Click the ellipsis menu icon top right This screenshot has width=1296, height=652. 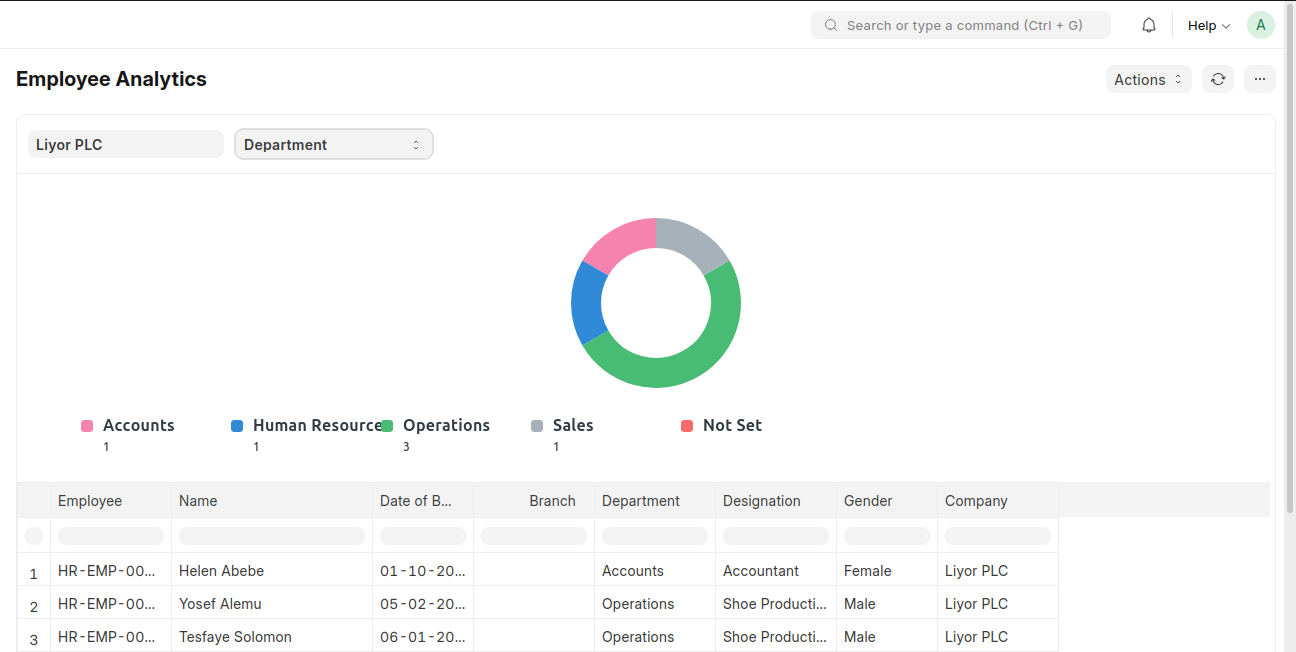pyautogui.click(x=1259, y=79)
